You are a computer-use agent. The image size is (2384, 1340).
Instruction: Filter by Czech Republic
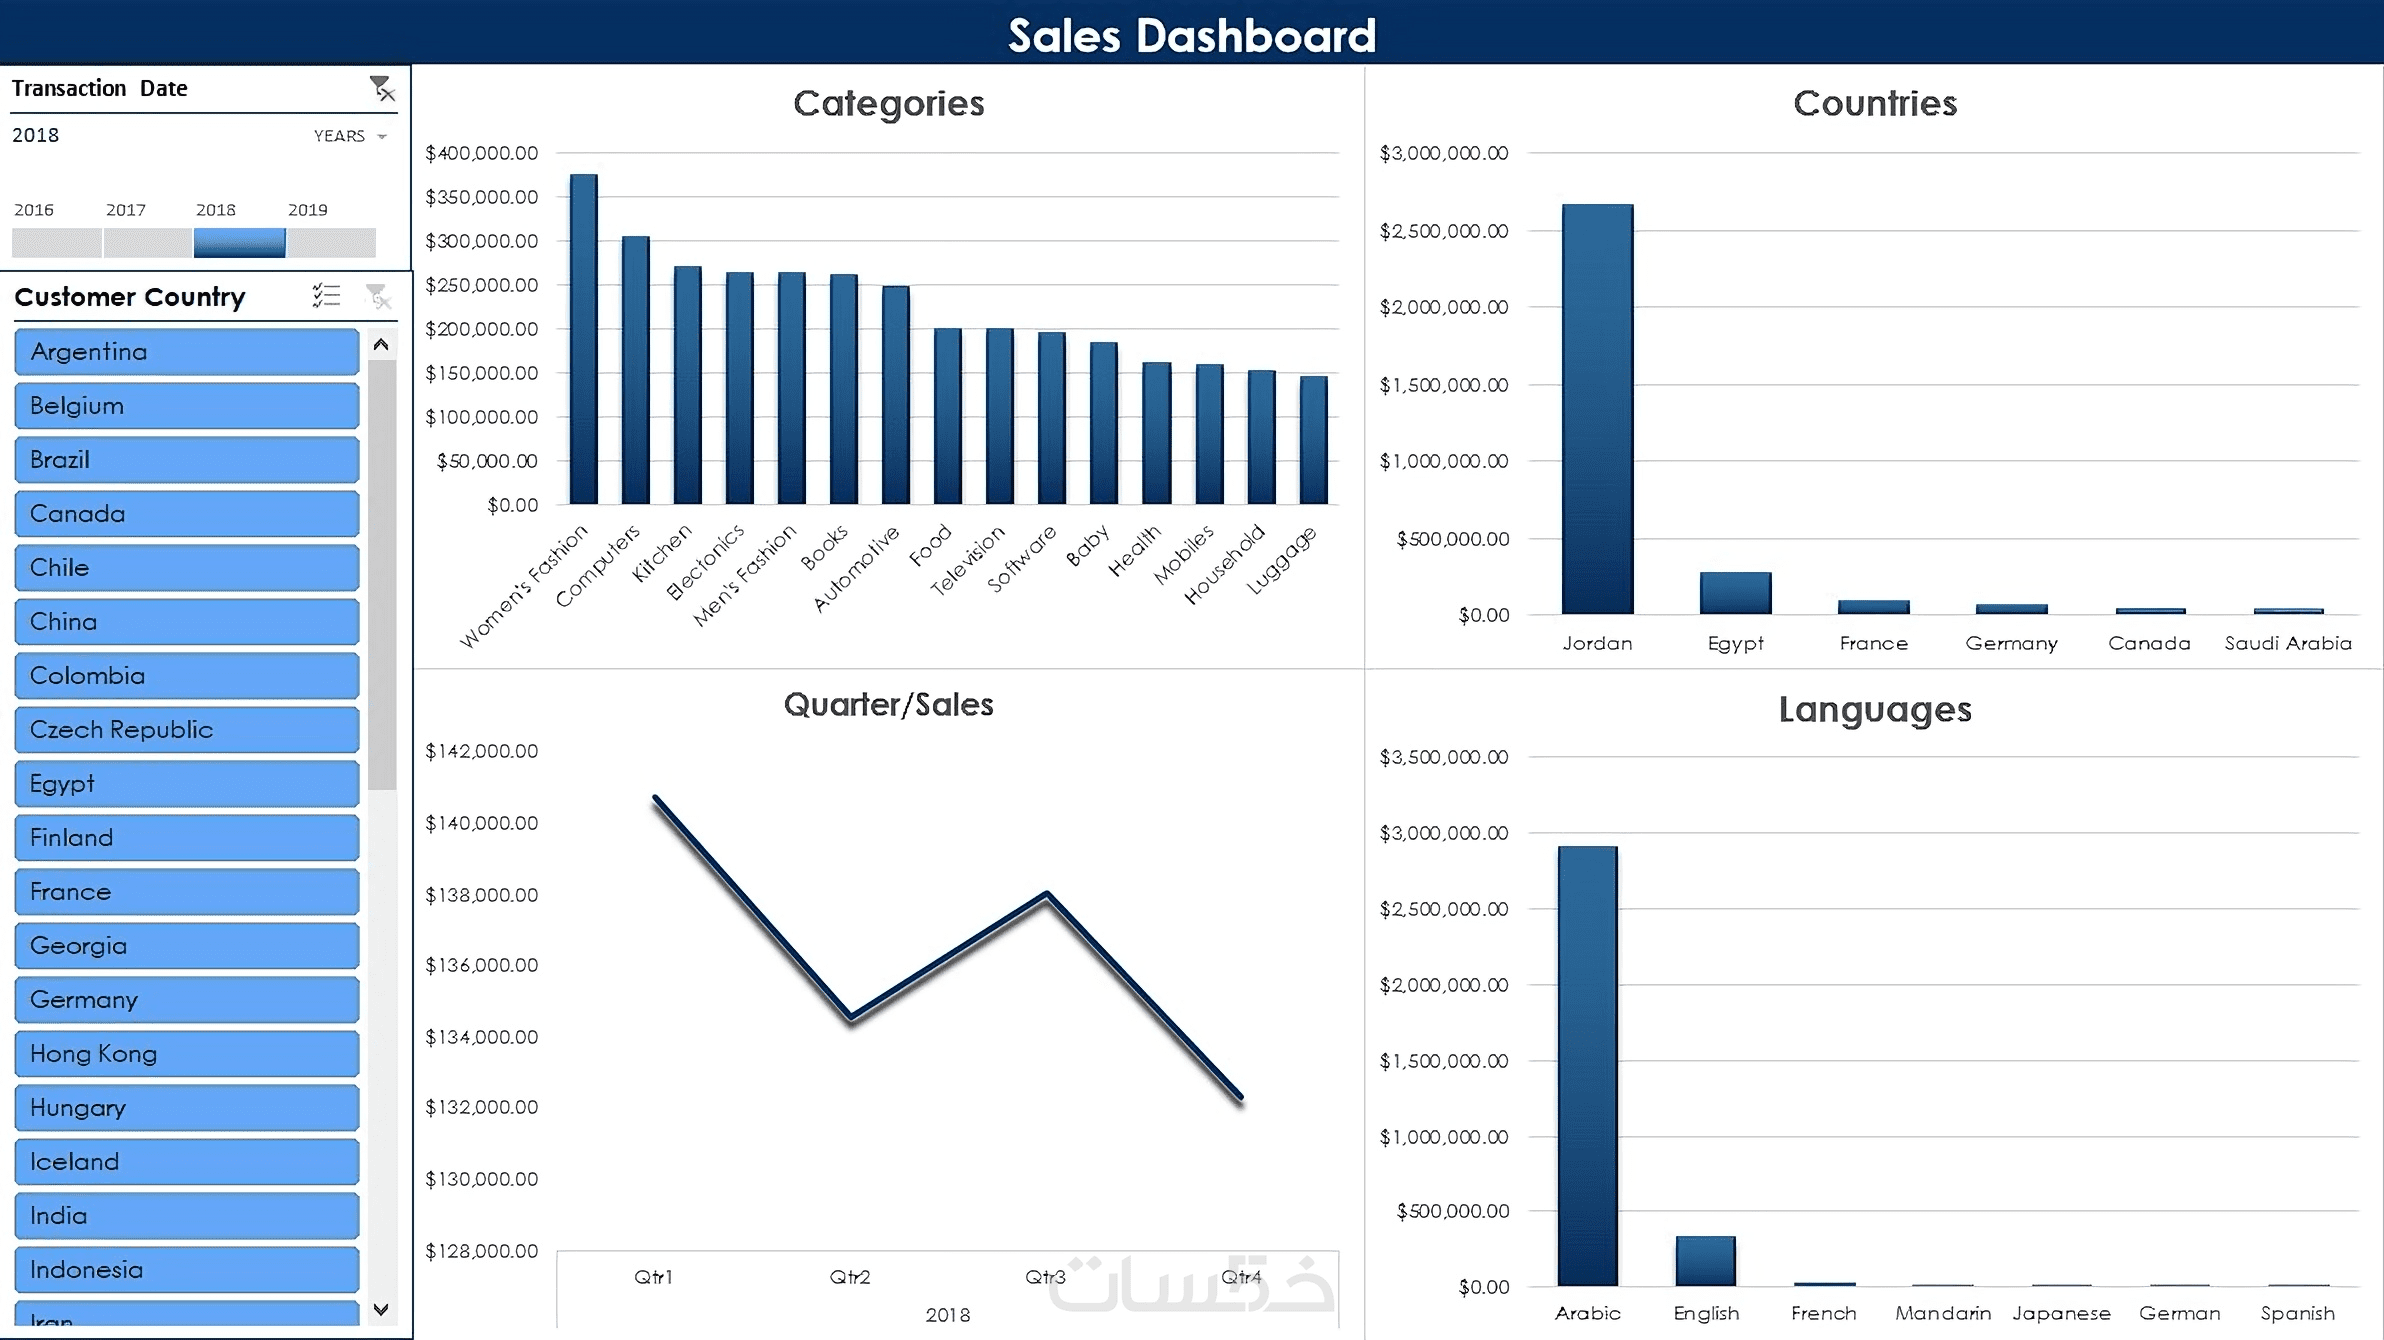click(187, 730)
